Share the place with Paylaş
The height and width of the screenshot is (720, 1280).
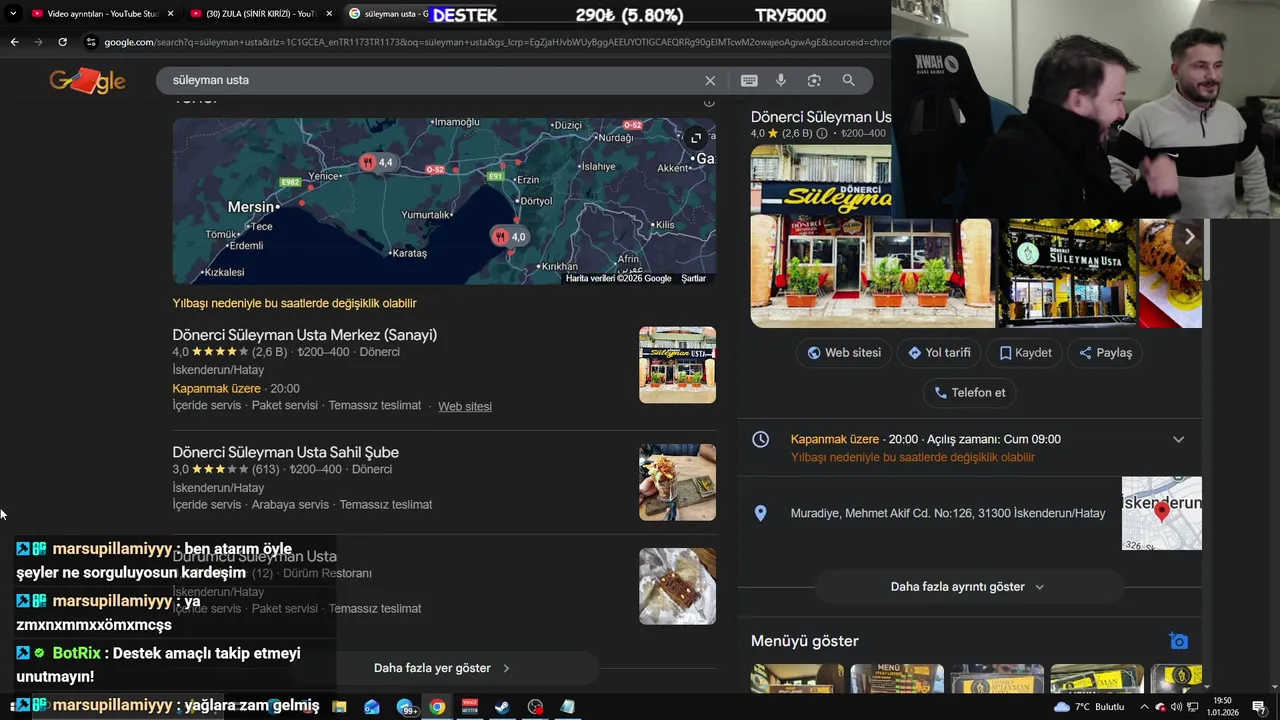coord(1105,353)
